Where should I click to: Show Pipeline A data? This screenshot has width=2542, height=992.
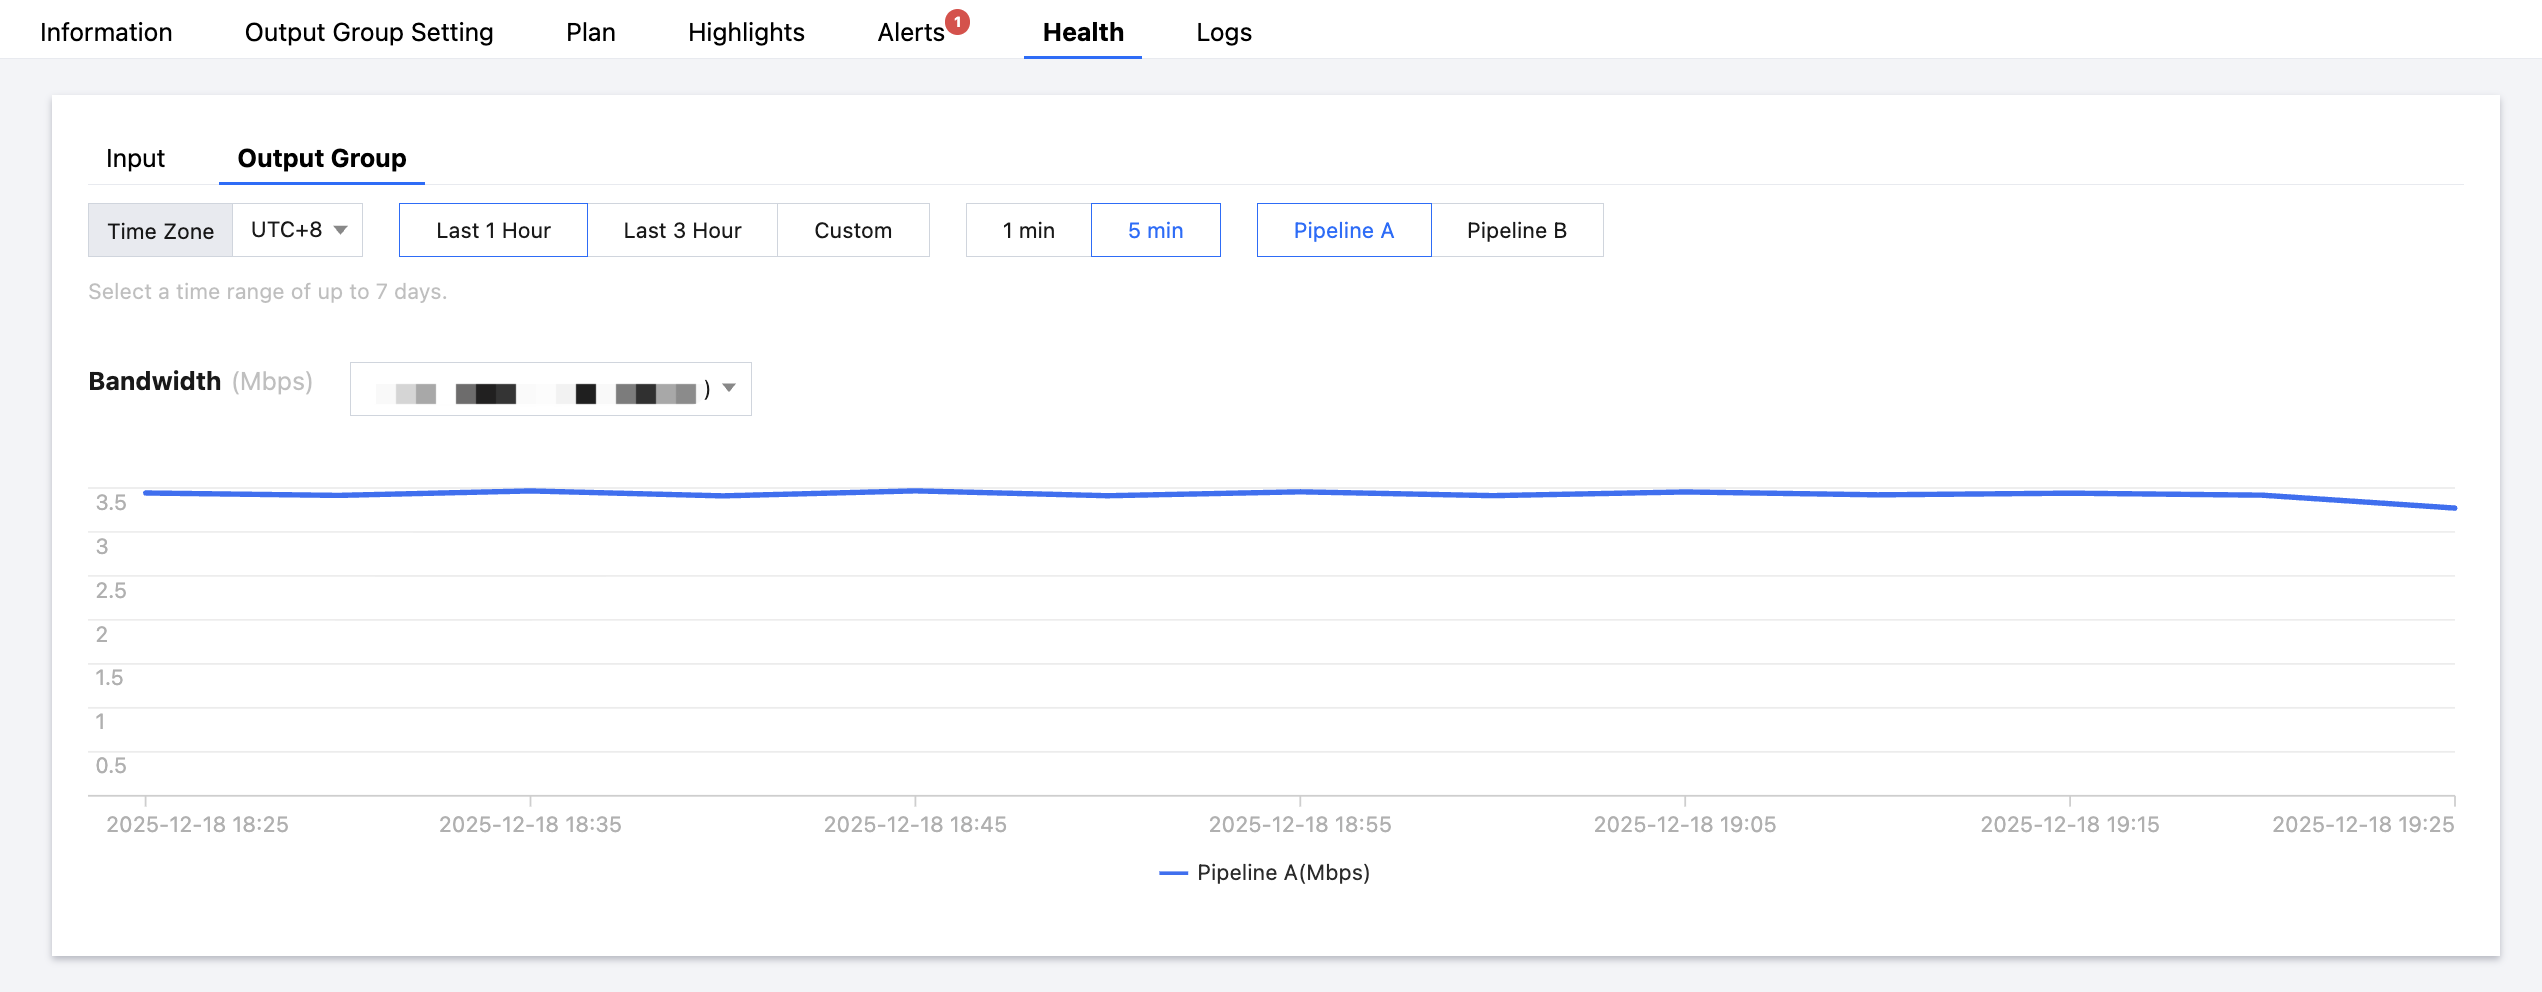coord(1343,230)
